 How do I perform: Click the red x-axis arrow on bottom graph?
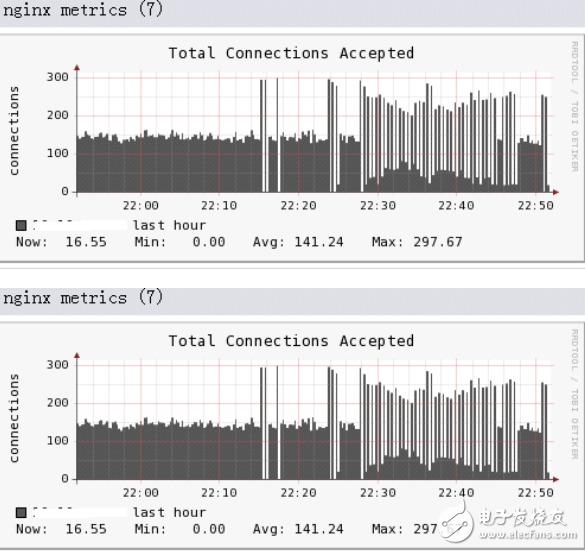556,479
